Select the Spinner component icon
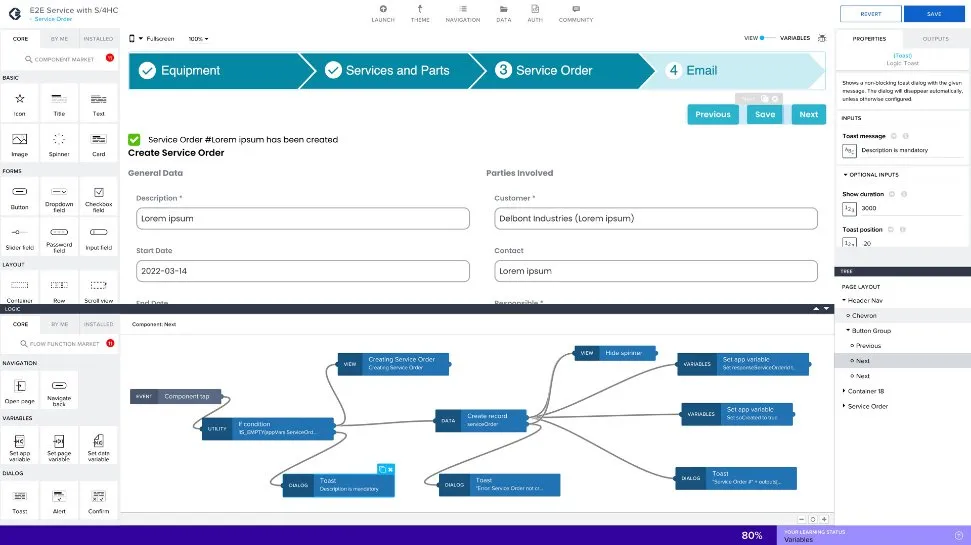The width and height of the screenshot is (971, 545). [x=59, y=140]
